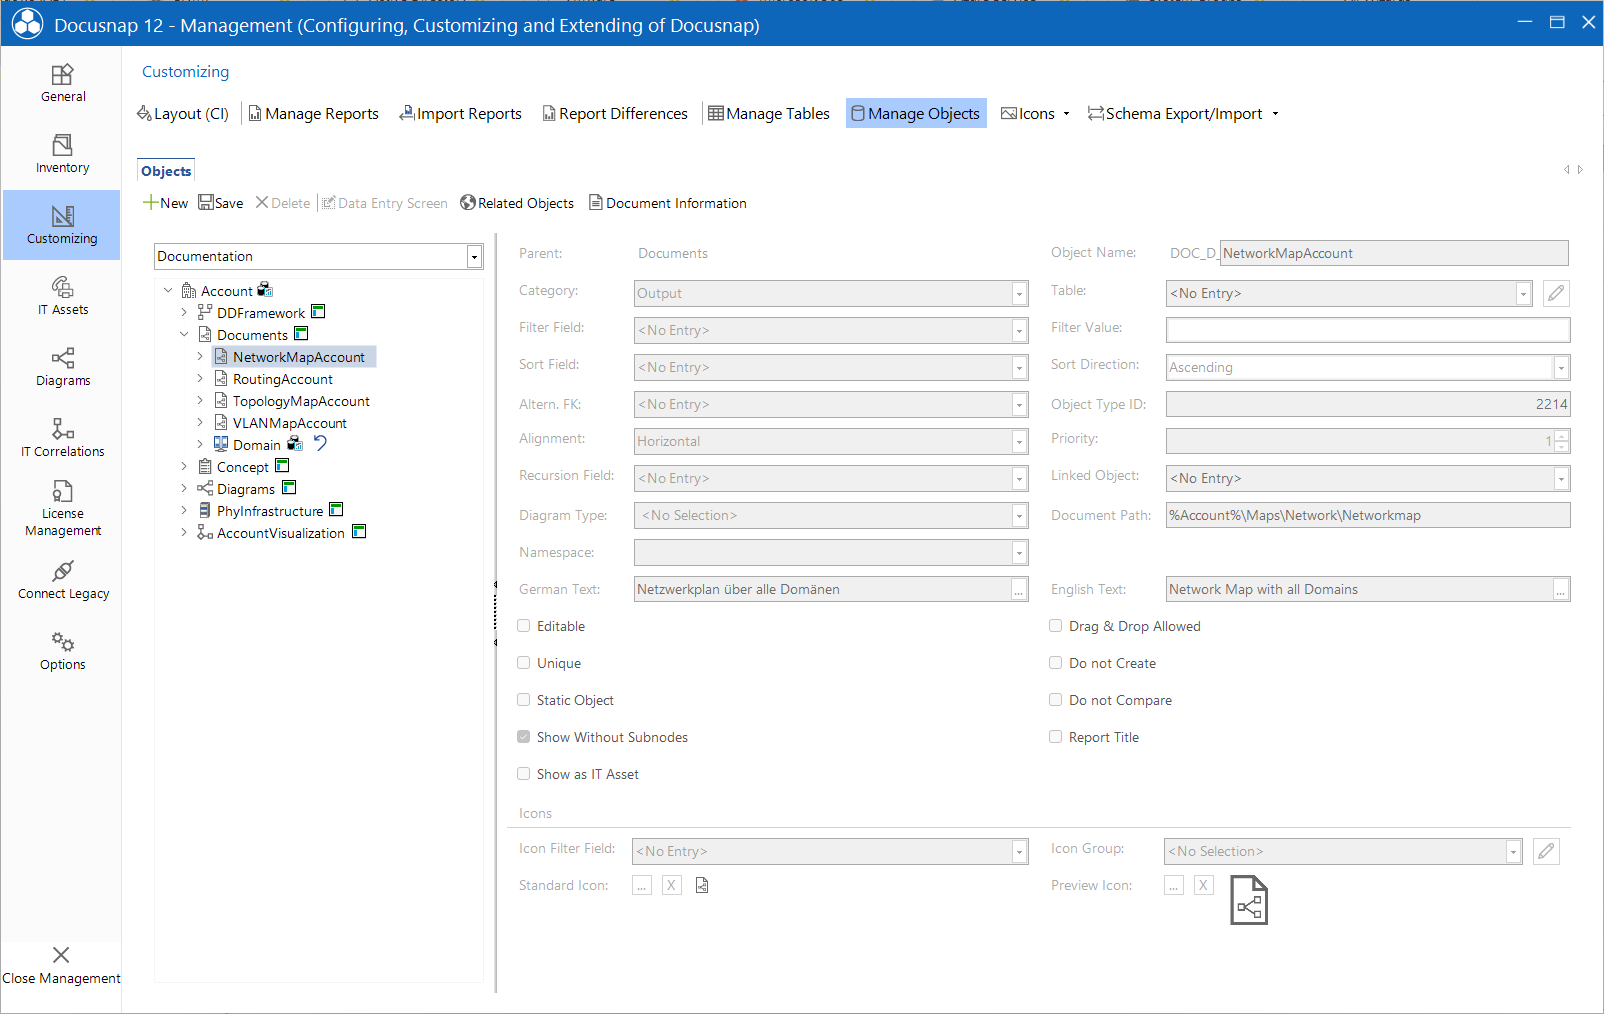Viewport: 1604px width, 1014px height.
Task: Open Connect Legacy in sidebar
Action: (62, 581)
